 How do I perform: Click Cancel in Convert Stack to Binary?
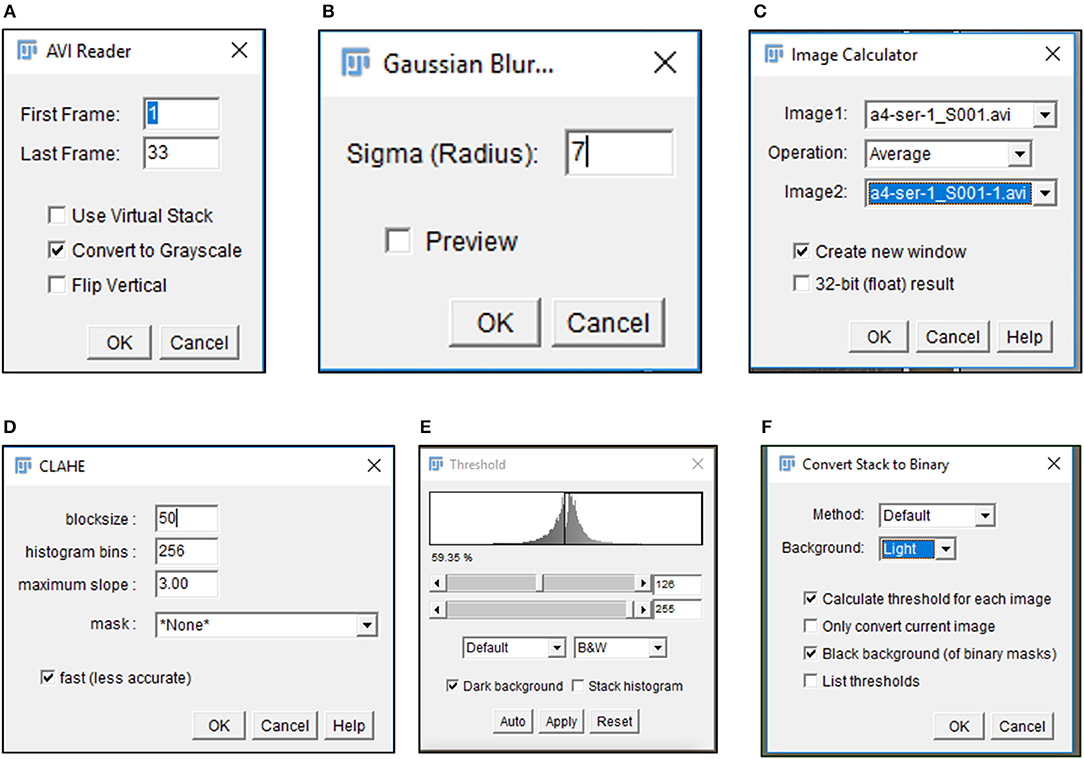tap(1022, 726)
